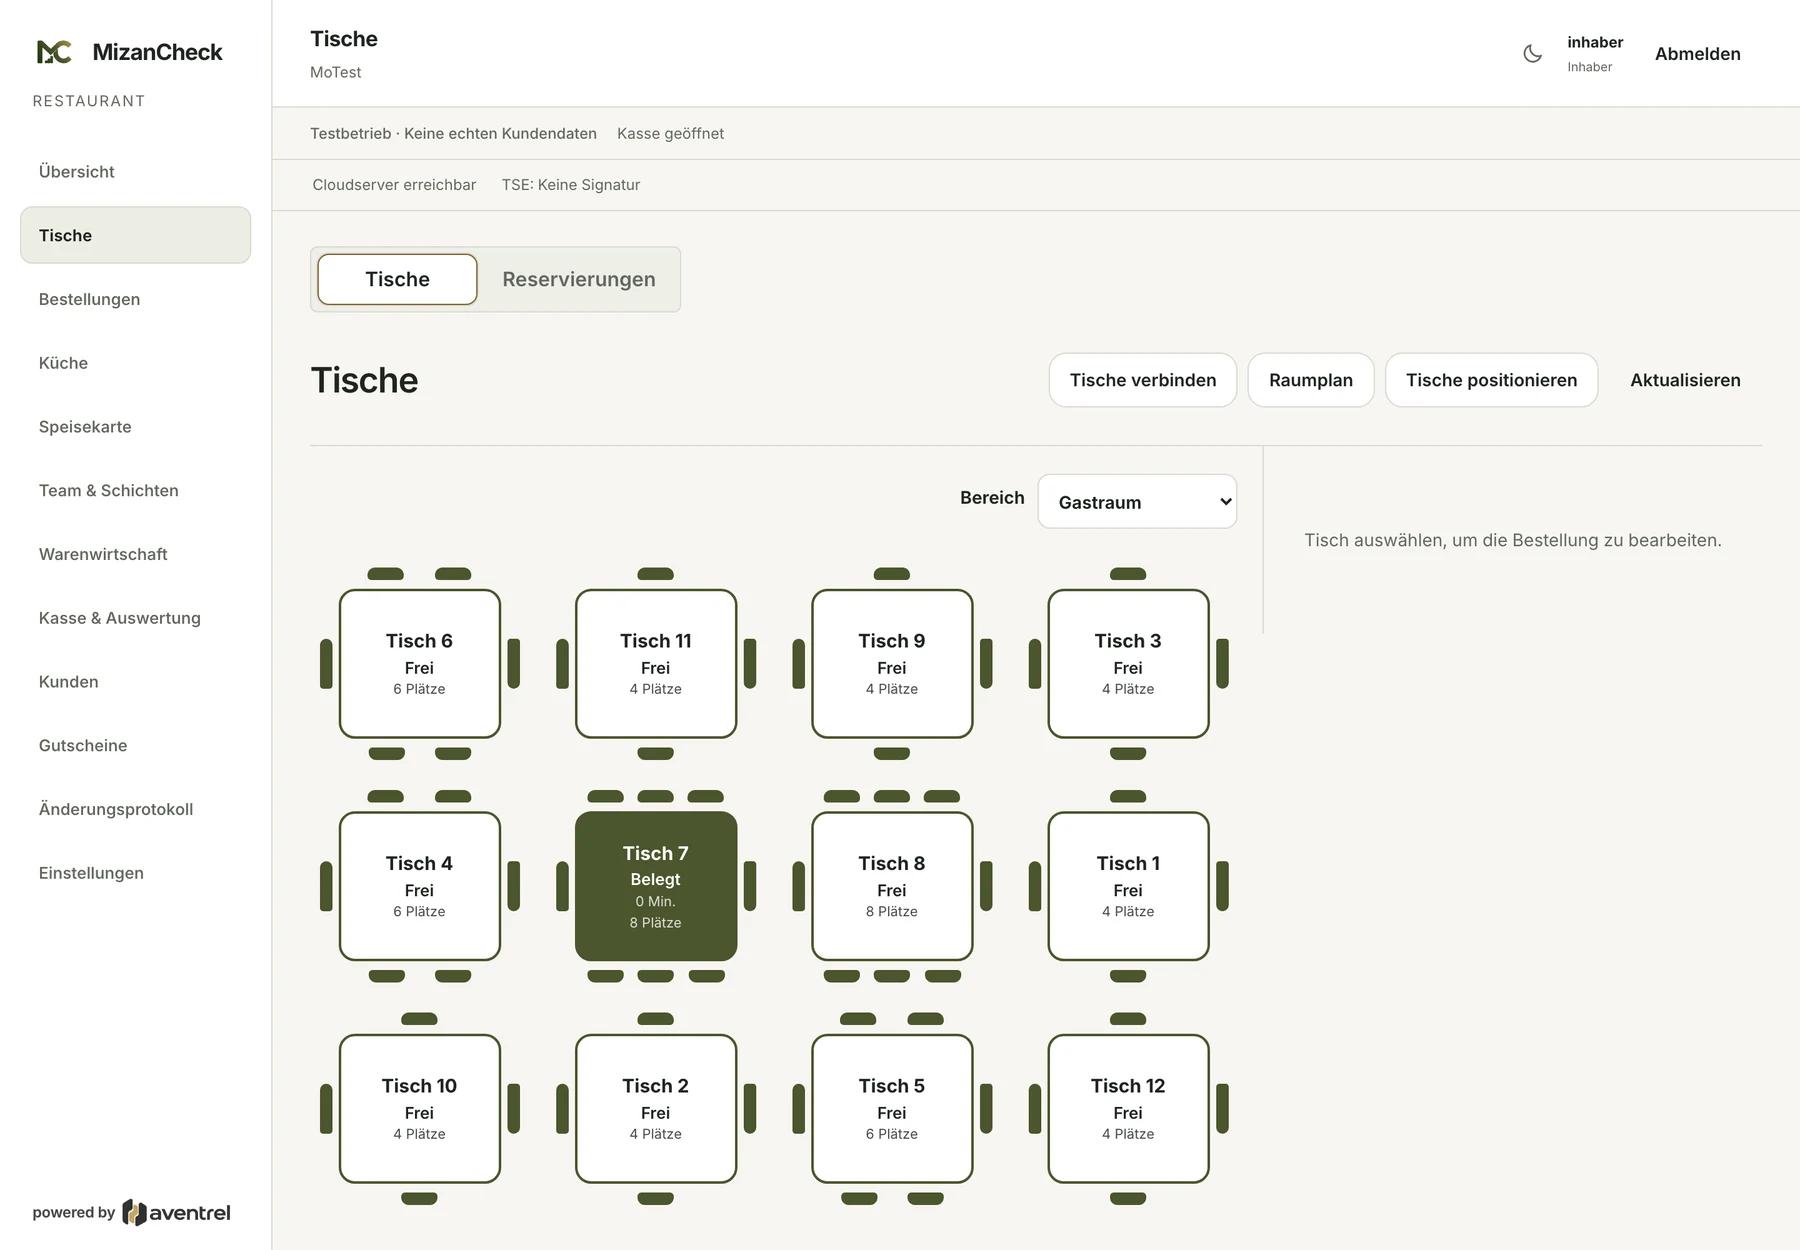The image size is (1800, 1250).
Task: Select the Tisch 3 table card
Action: pyautogui.click(x=1128, y=664)
